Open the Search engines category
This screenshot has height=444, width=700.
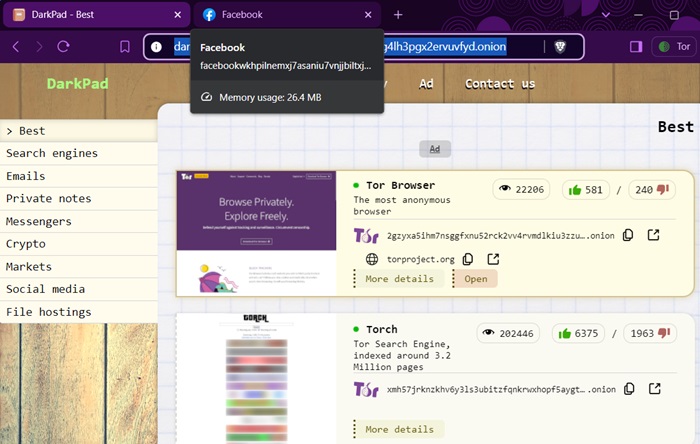pos(79,154)
